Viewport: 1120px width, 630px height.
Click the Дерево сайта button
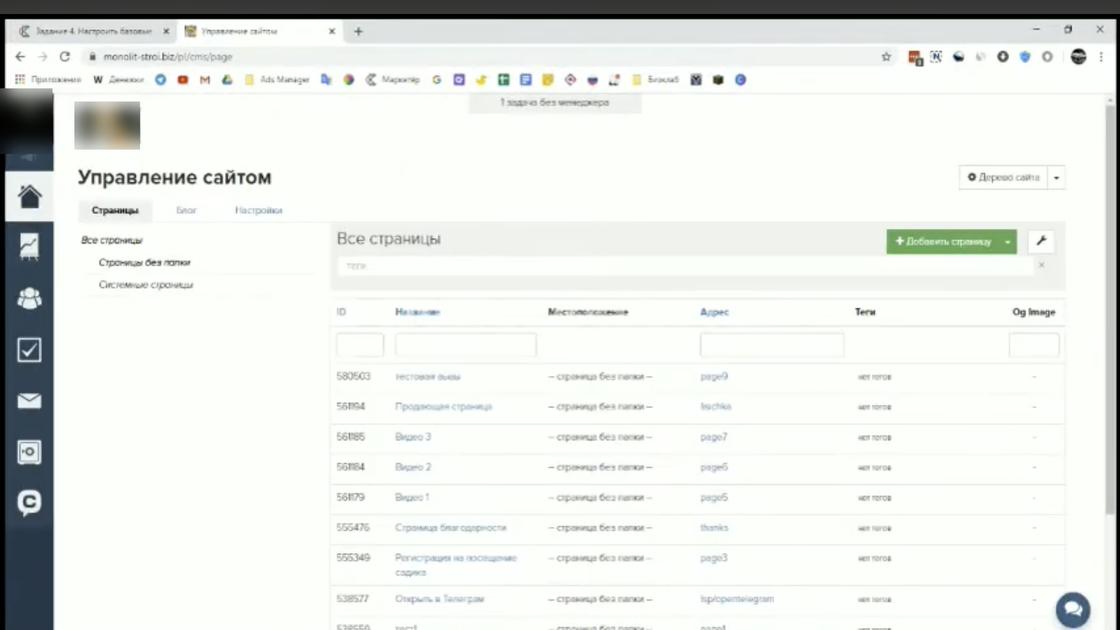[x=1003, y=177]
